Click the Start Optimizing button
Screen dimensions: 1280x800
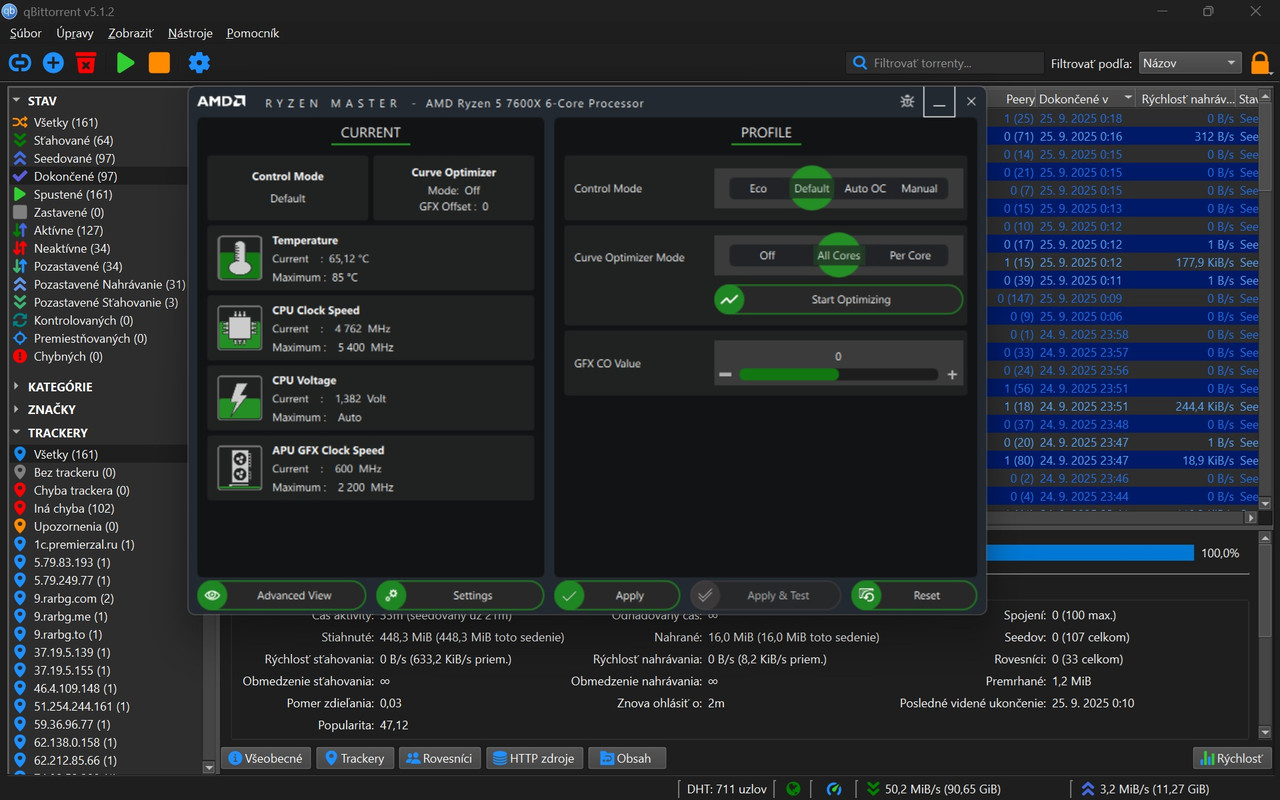pos(839,299)
